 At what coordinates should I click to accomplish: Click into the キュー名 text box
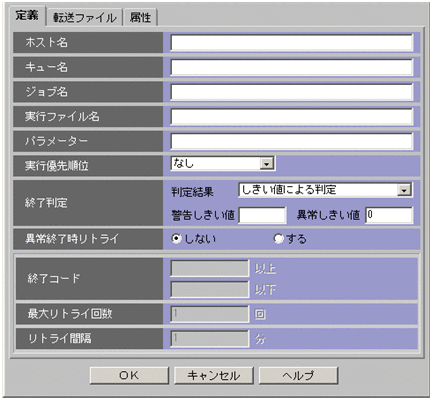click(292, 67)
